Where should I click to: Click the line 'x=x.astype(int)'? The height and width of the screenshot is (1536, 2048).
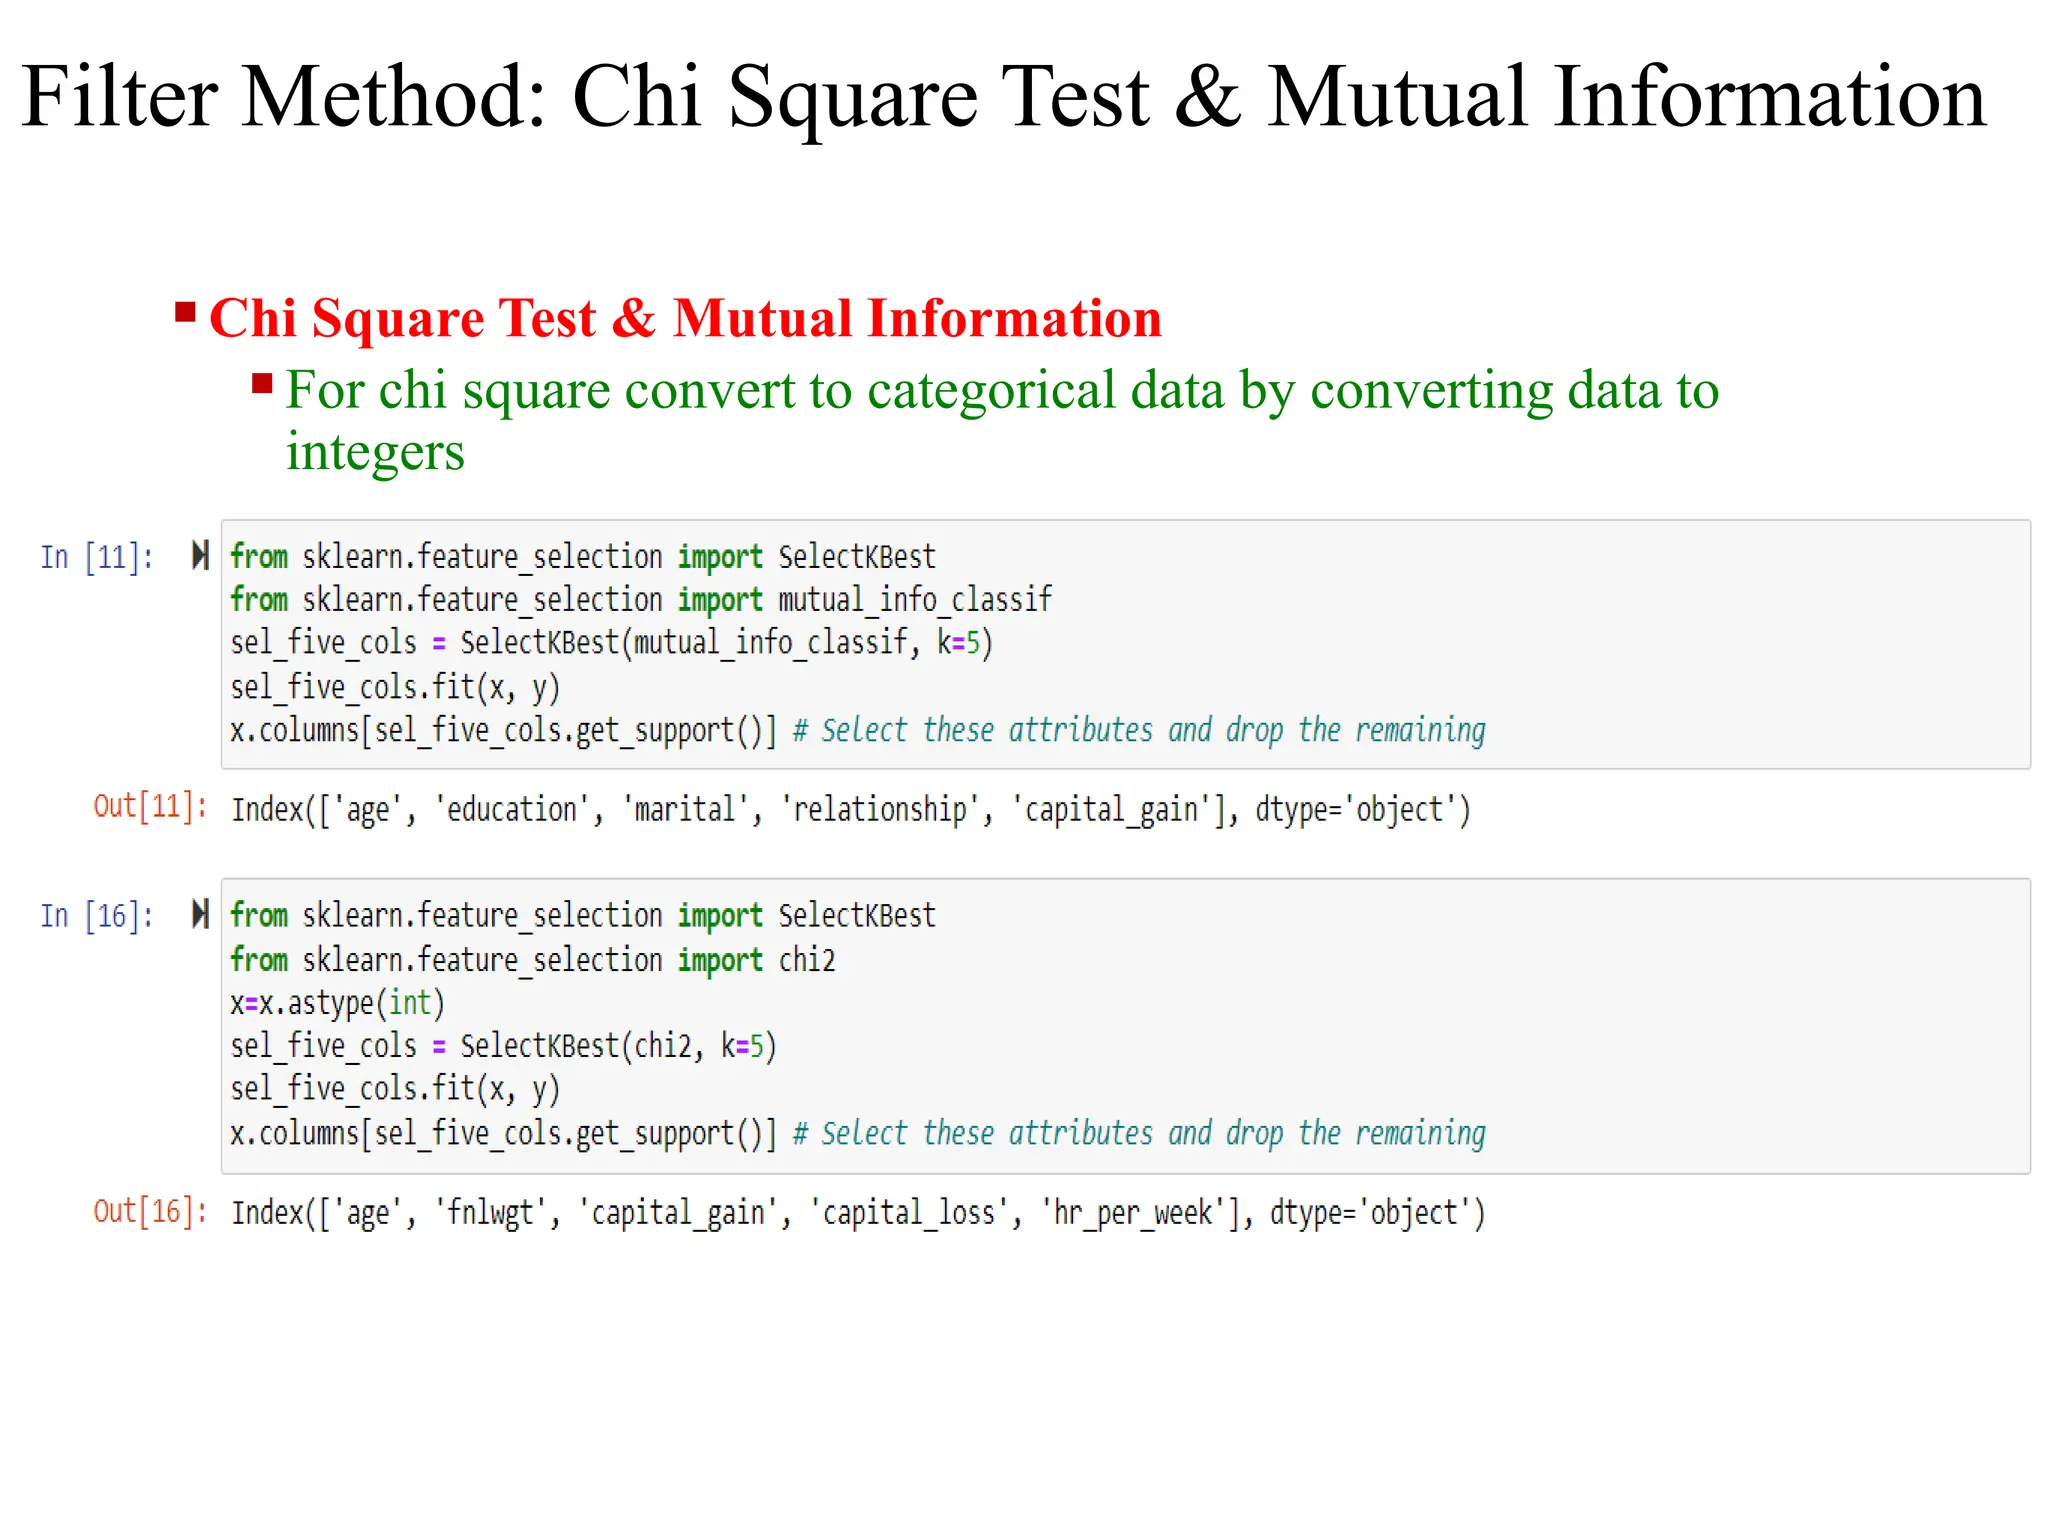coord(337,1003)
